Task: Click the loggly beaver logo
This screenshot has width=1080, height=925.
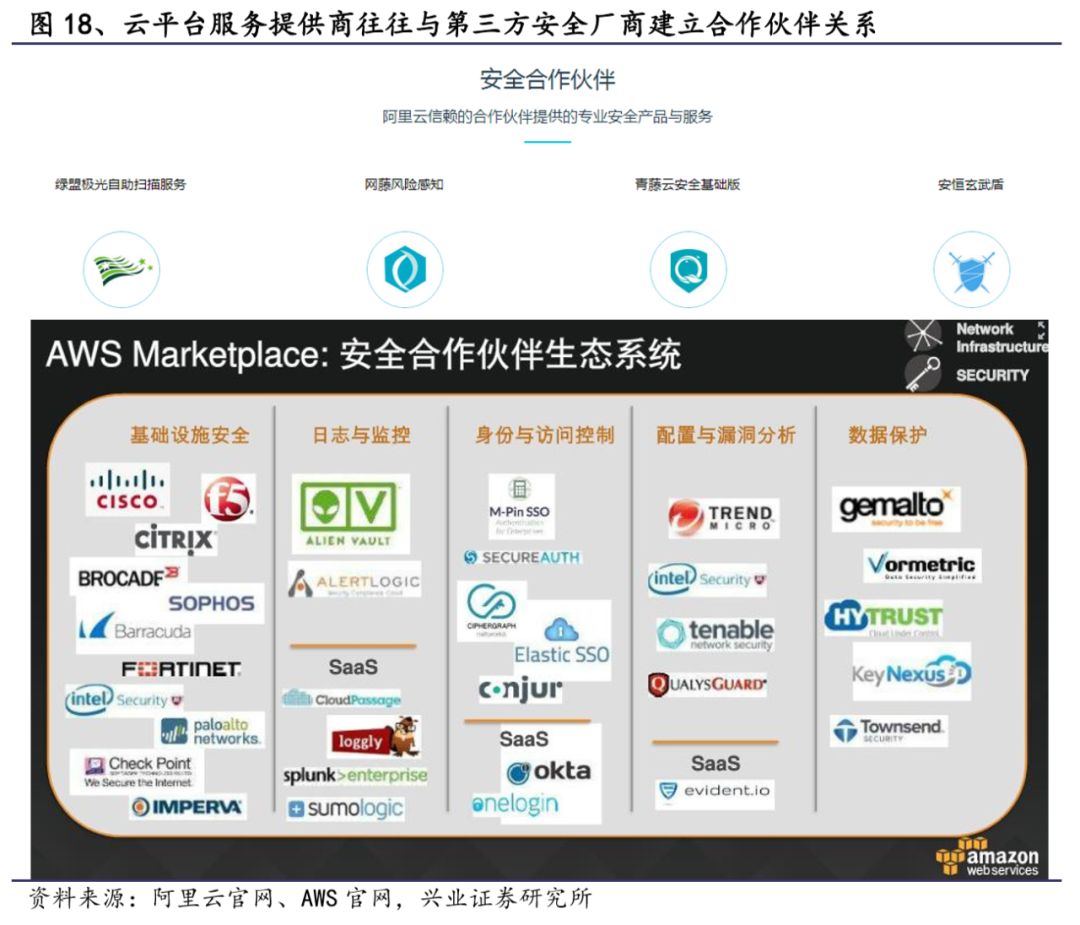Action: [x=375, y=737]
